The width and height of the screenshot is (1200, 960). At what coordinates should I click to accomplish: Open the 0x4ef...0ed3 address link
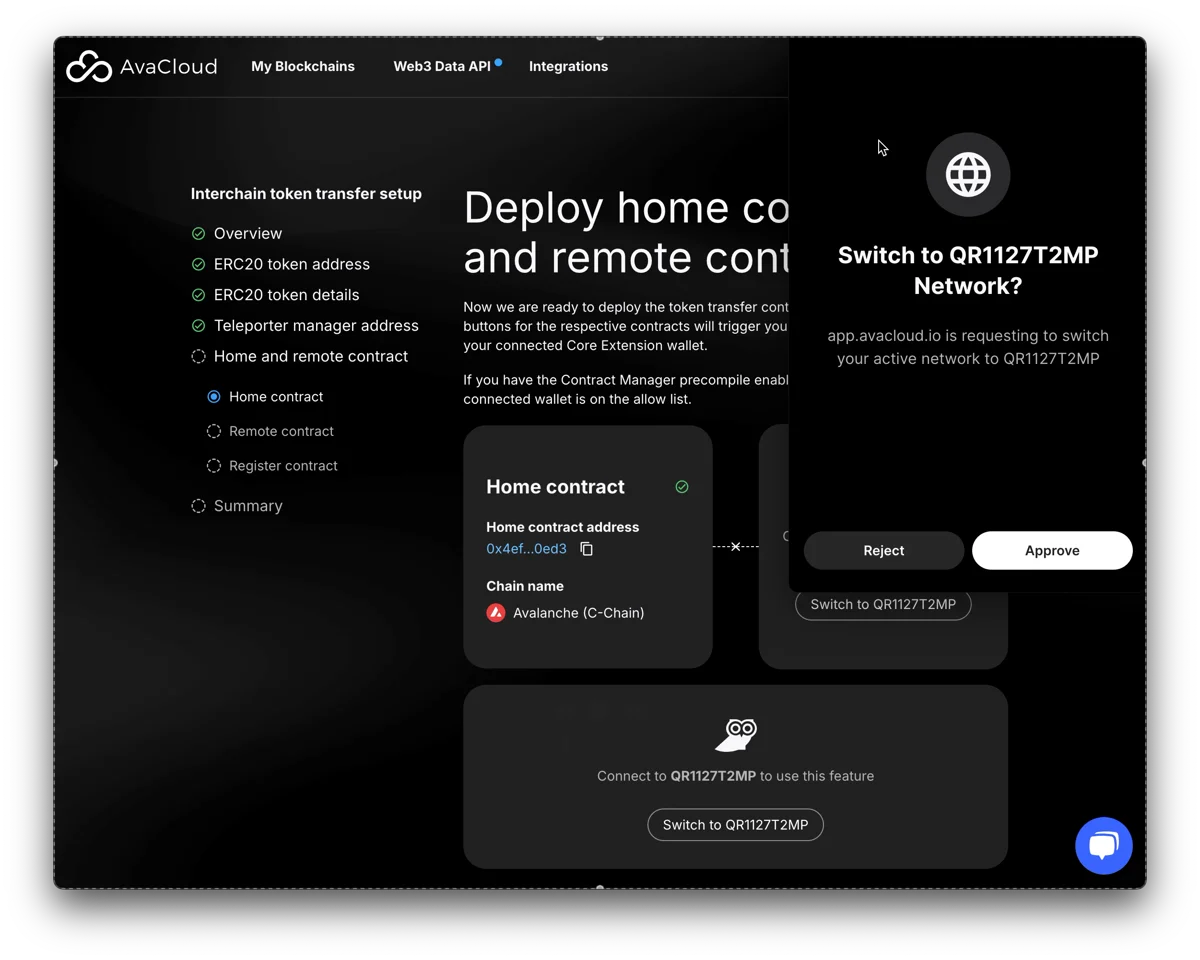[526, 549]
